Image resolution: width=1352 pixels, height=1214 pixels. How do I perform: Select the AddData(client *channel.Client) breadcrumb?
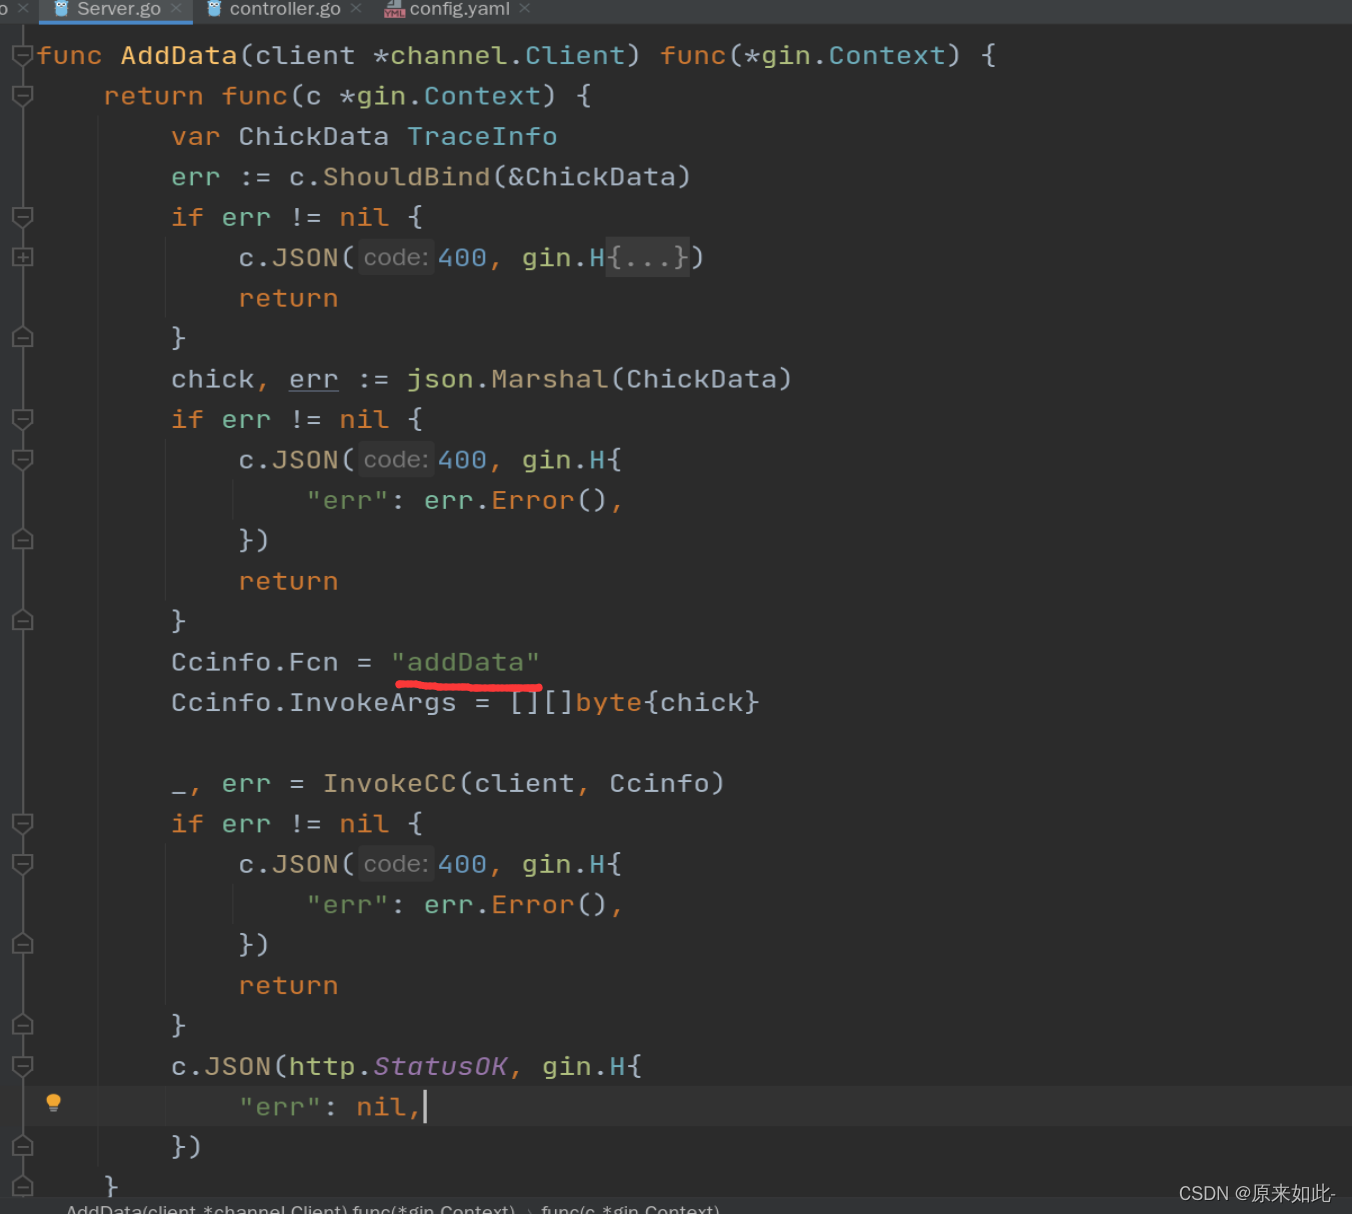click(x=290, y=1208)
